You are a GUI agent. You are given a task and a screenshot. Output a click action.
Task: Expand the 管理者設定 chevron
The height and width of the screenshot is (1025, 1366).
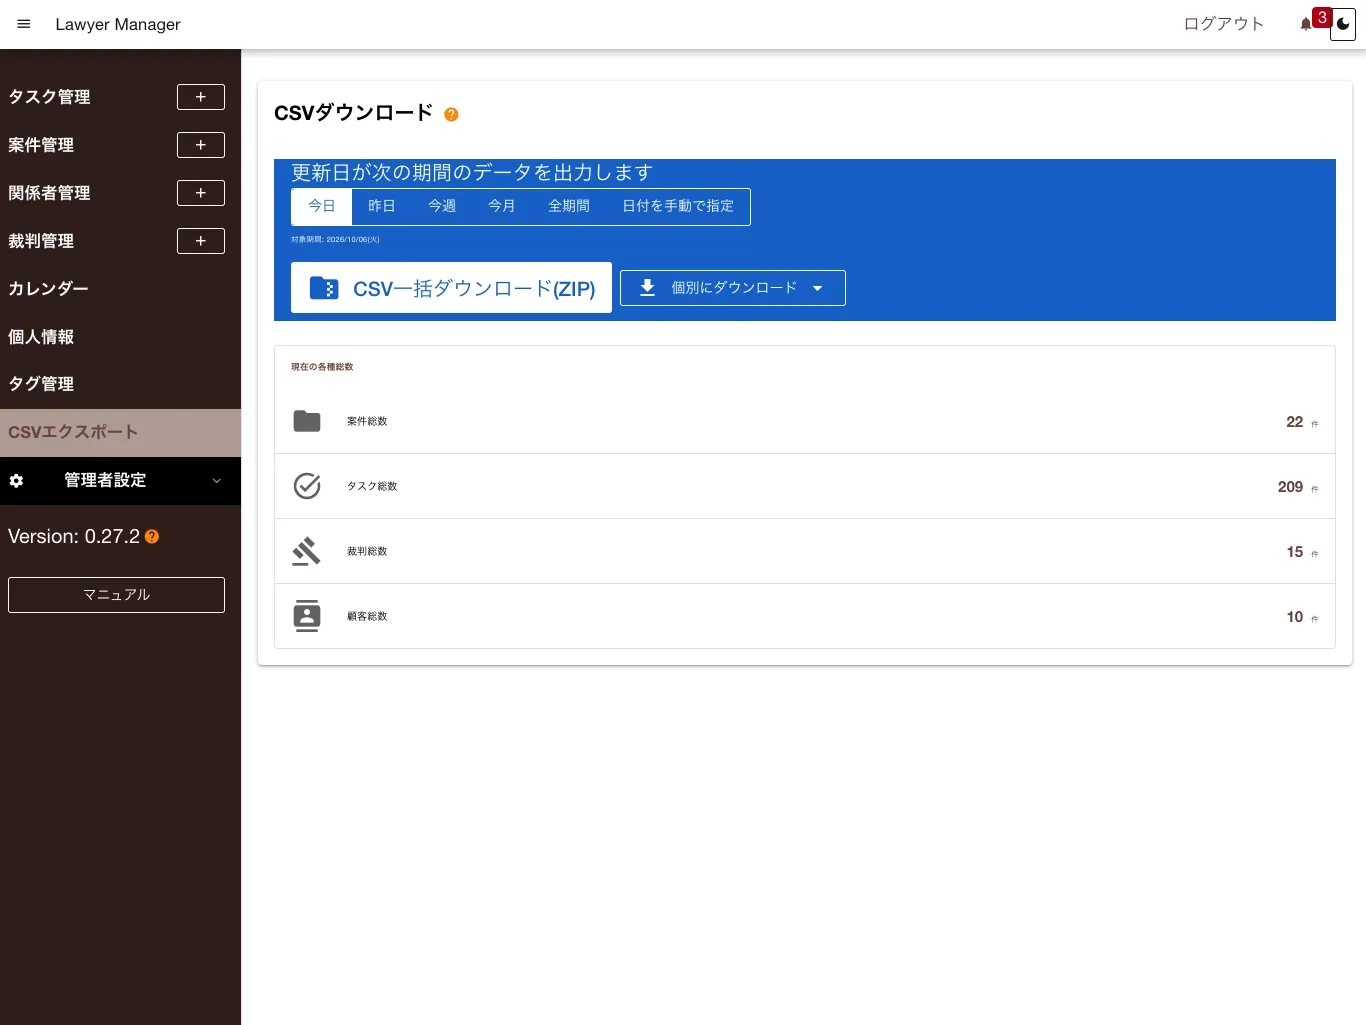coord(217,481)
